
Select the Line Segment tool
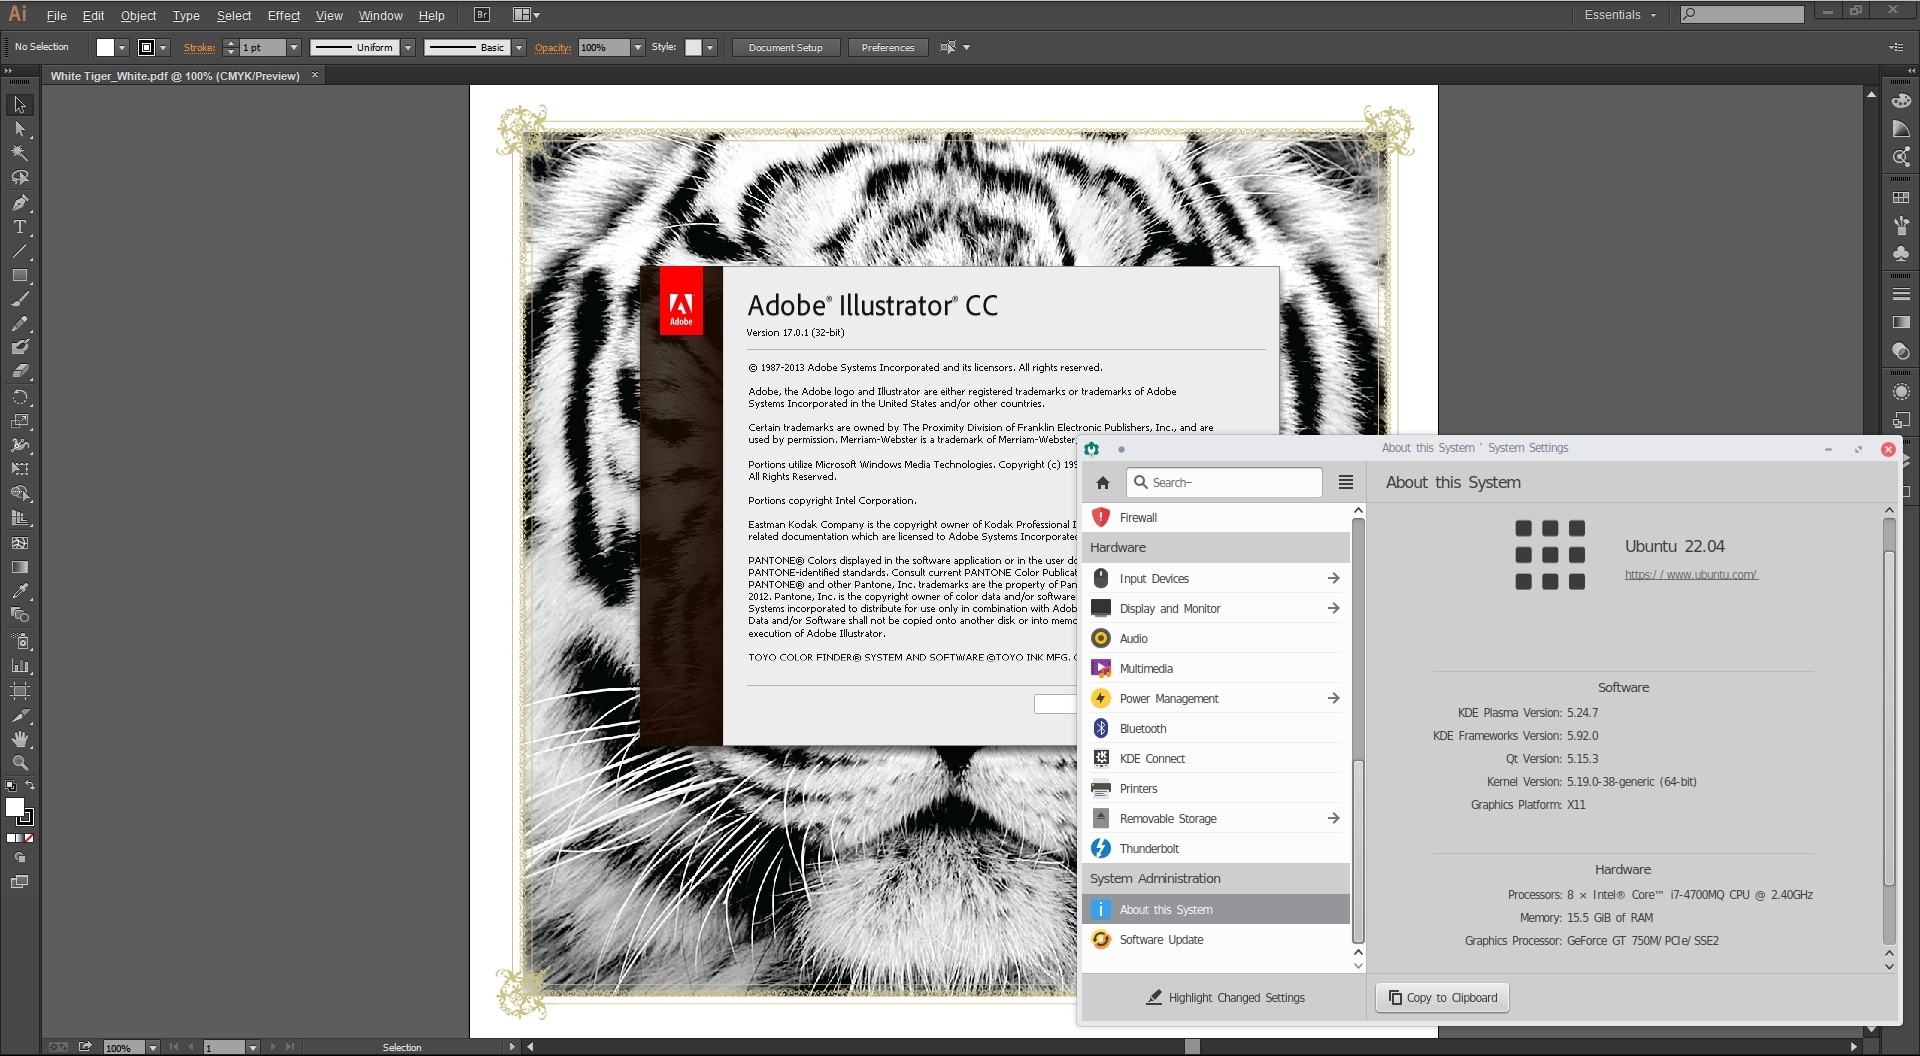(20, 251)
